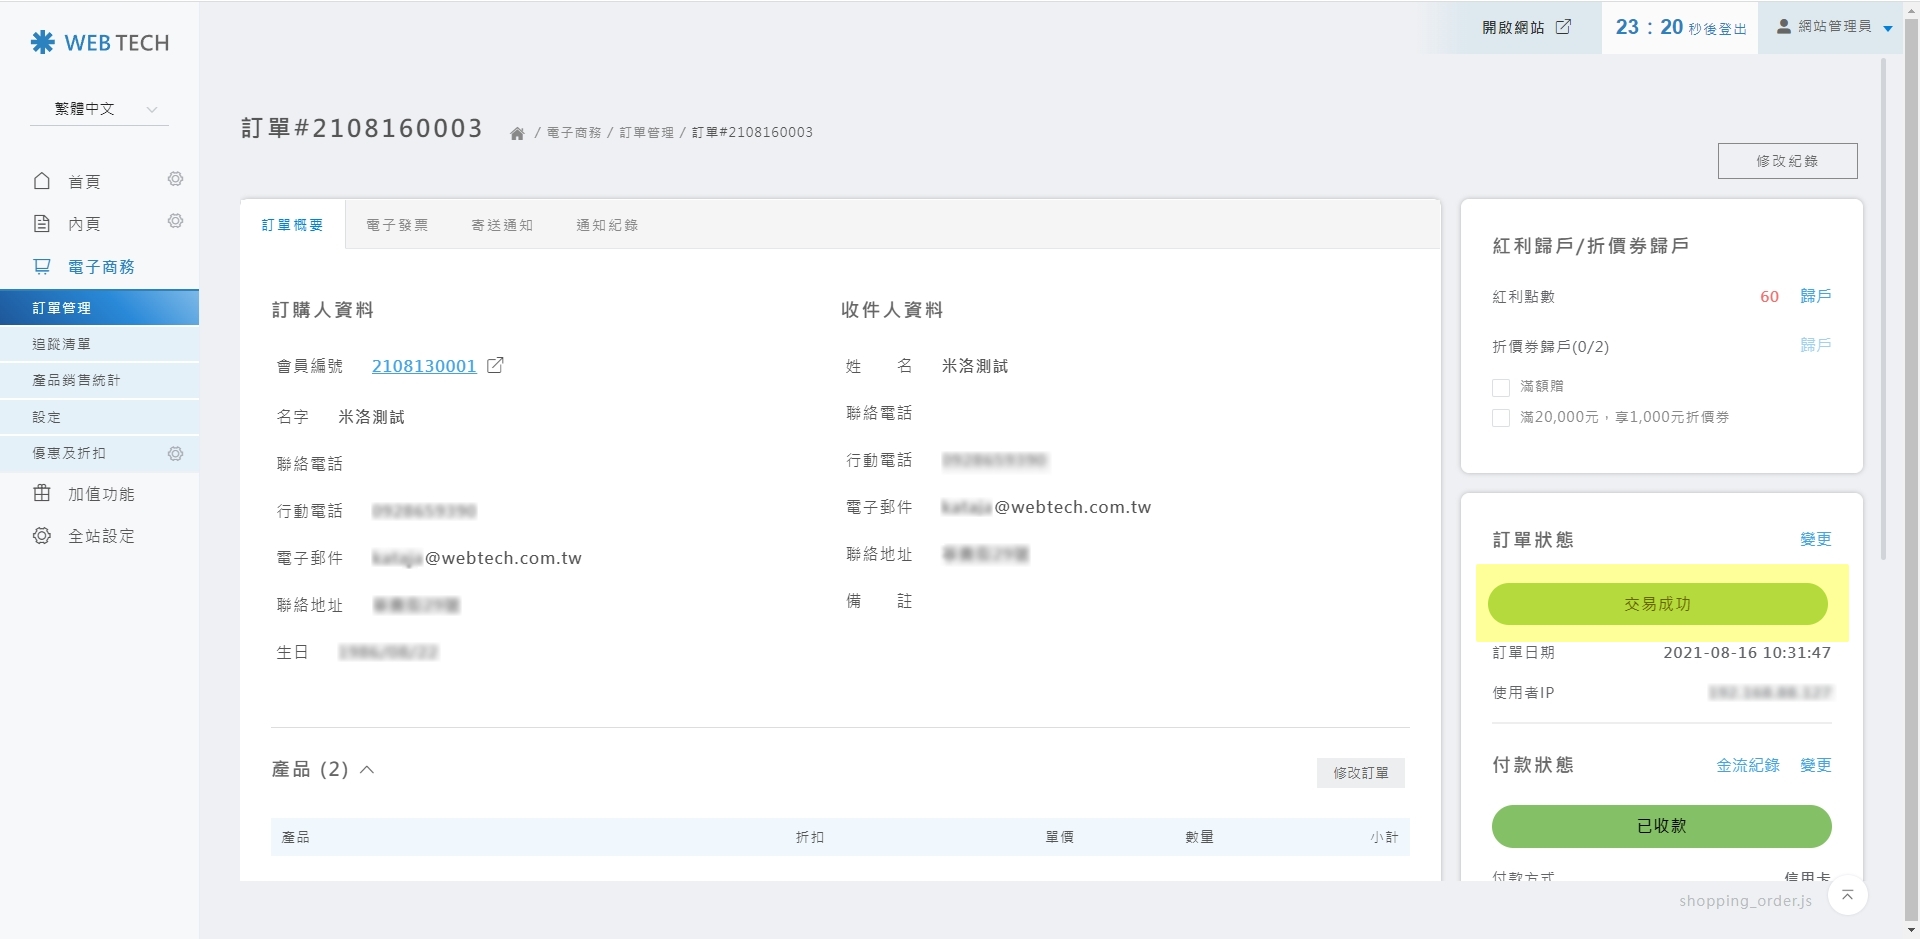
Task: Click gear icon next to 首頁
Action: [x=176, y=179]
